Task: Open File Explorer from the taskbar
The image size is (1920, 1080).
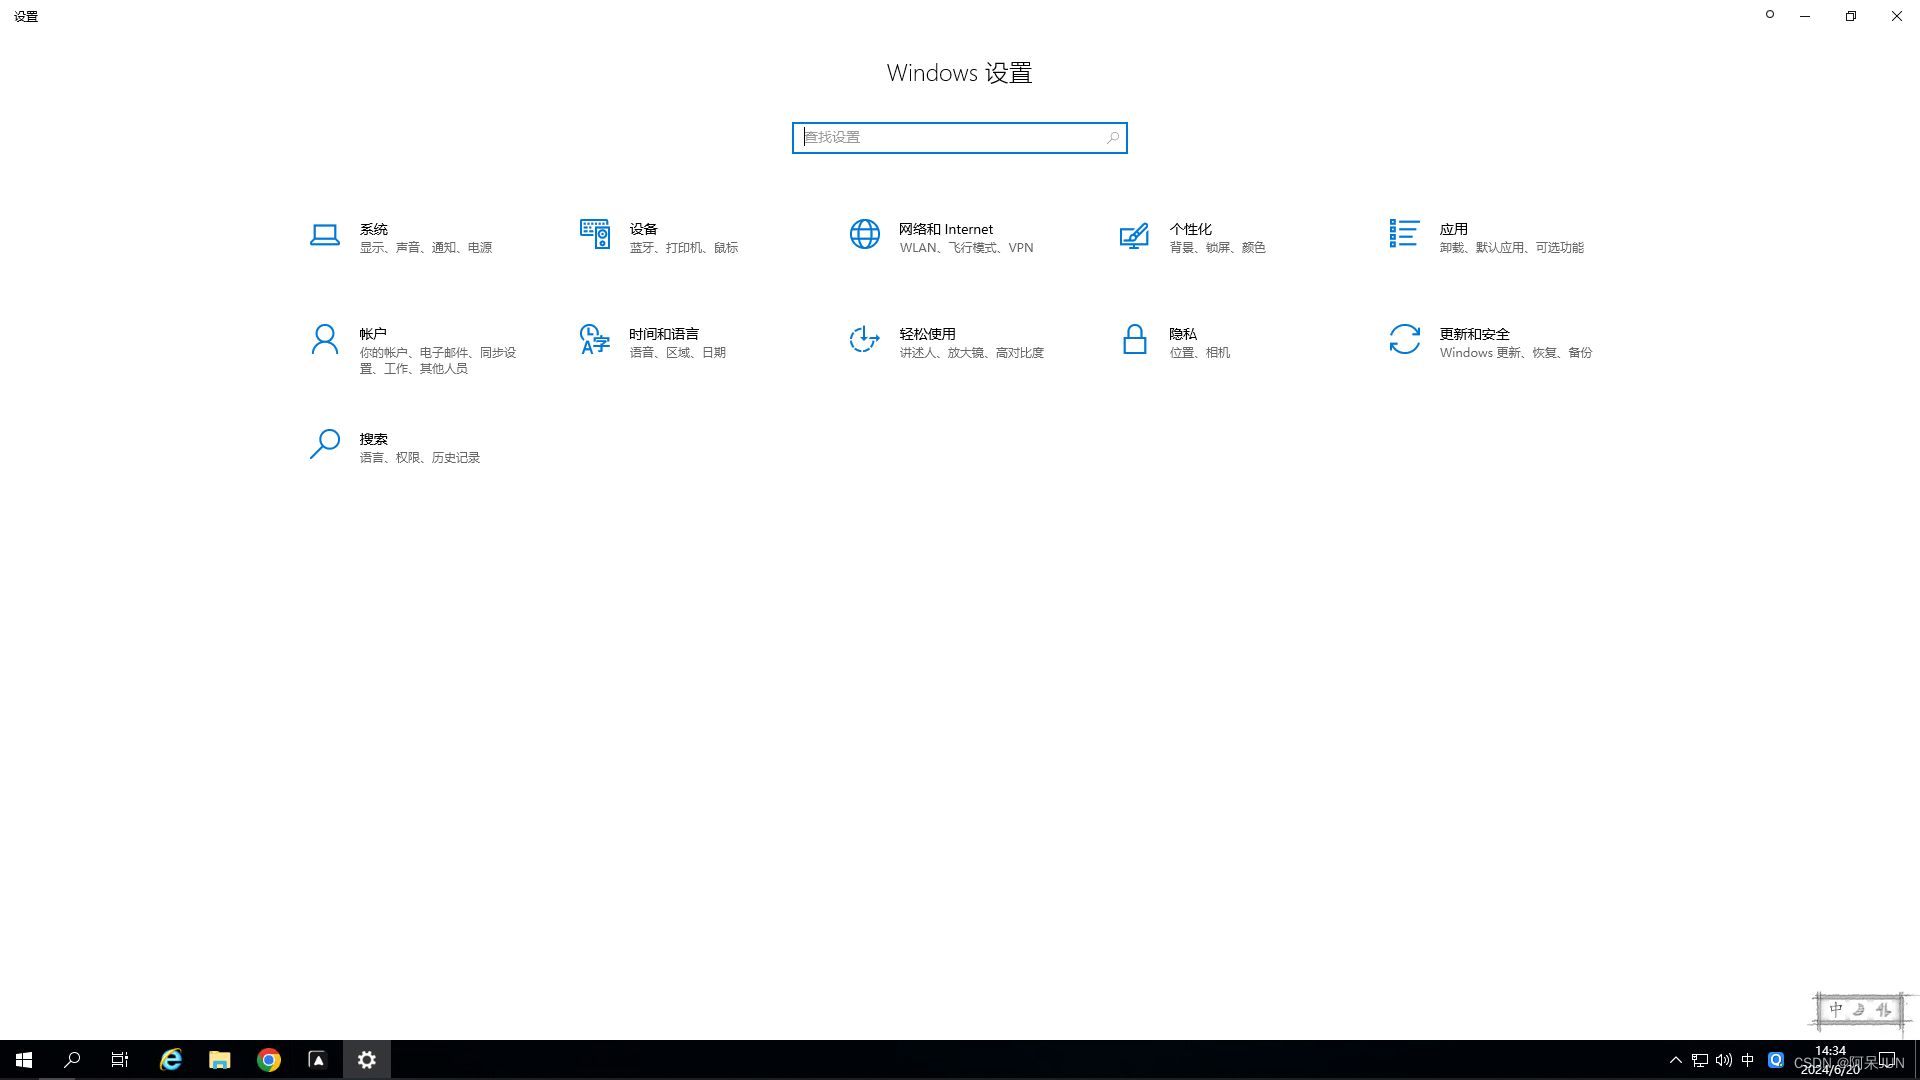Action: click(219, 1060)
